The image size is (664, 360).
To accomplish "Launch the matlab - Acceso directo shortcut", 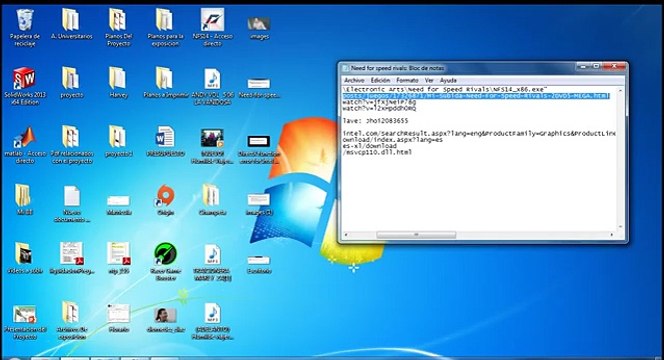I will pyautogui.click(x=25, y=145).
